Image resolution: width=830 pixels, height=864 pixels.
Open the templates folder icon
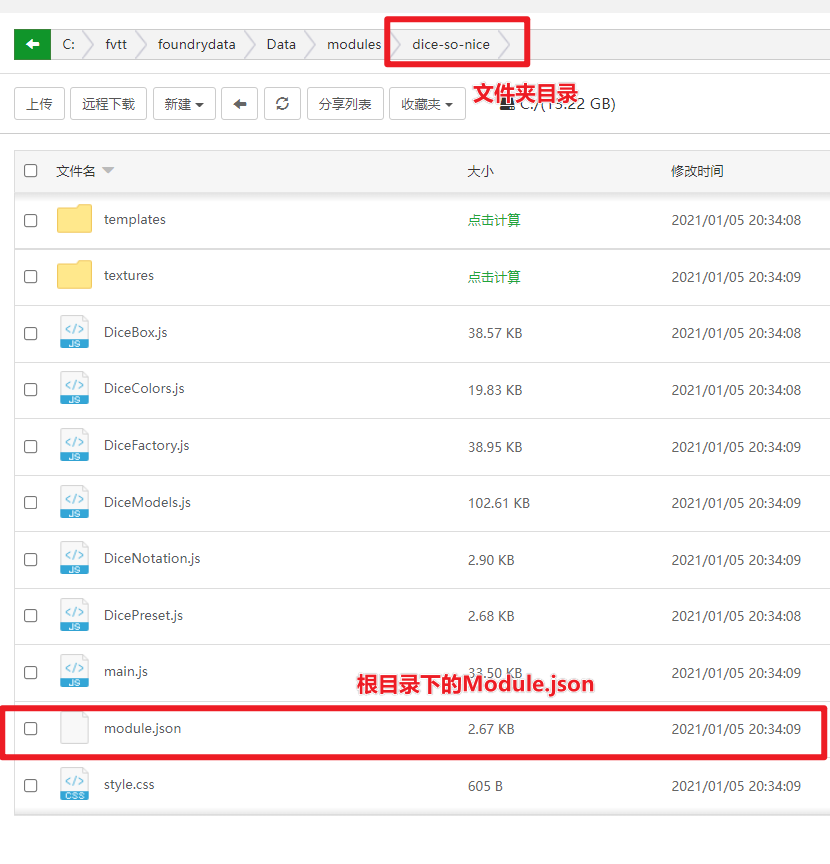[x=74, y=220]
